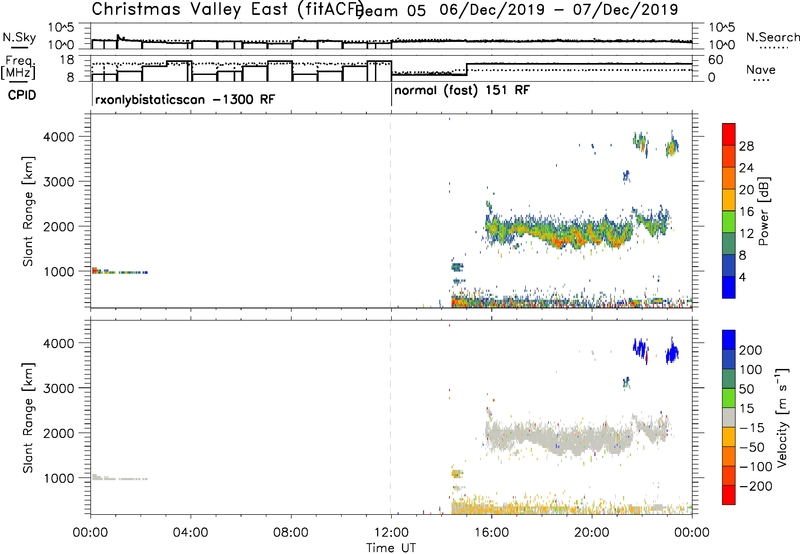Click the '1000' tick in the velocity panel

[60, 478]
